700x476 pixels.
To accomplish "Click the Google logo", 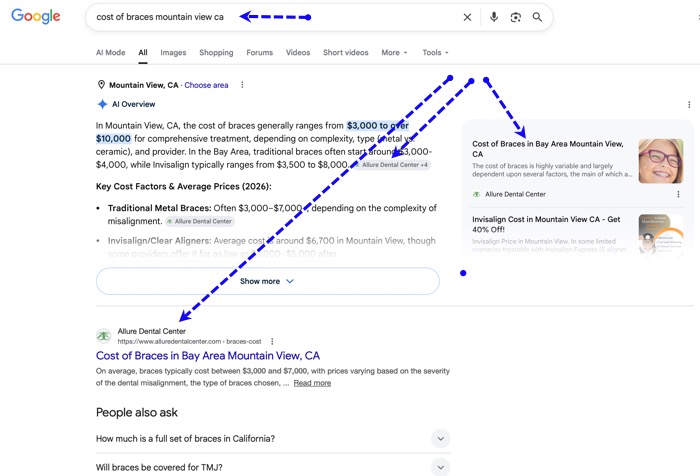I will 36,16.
